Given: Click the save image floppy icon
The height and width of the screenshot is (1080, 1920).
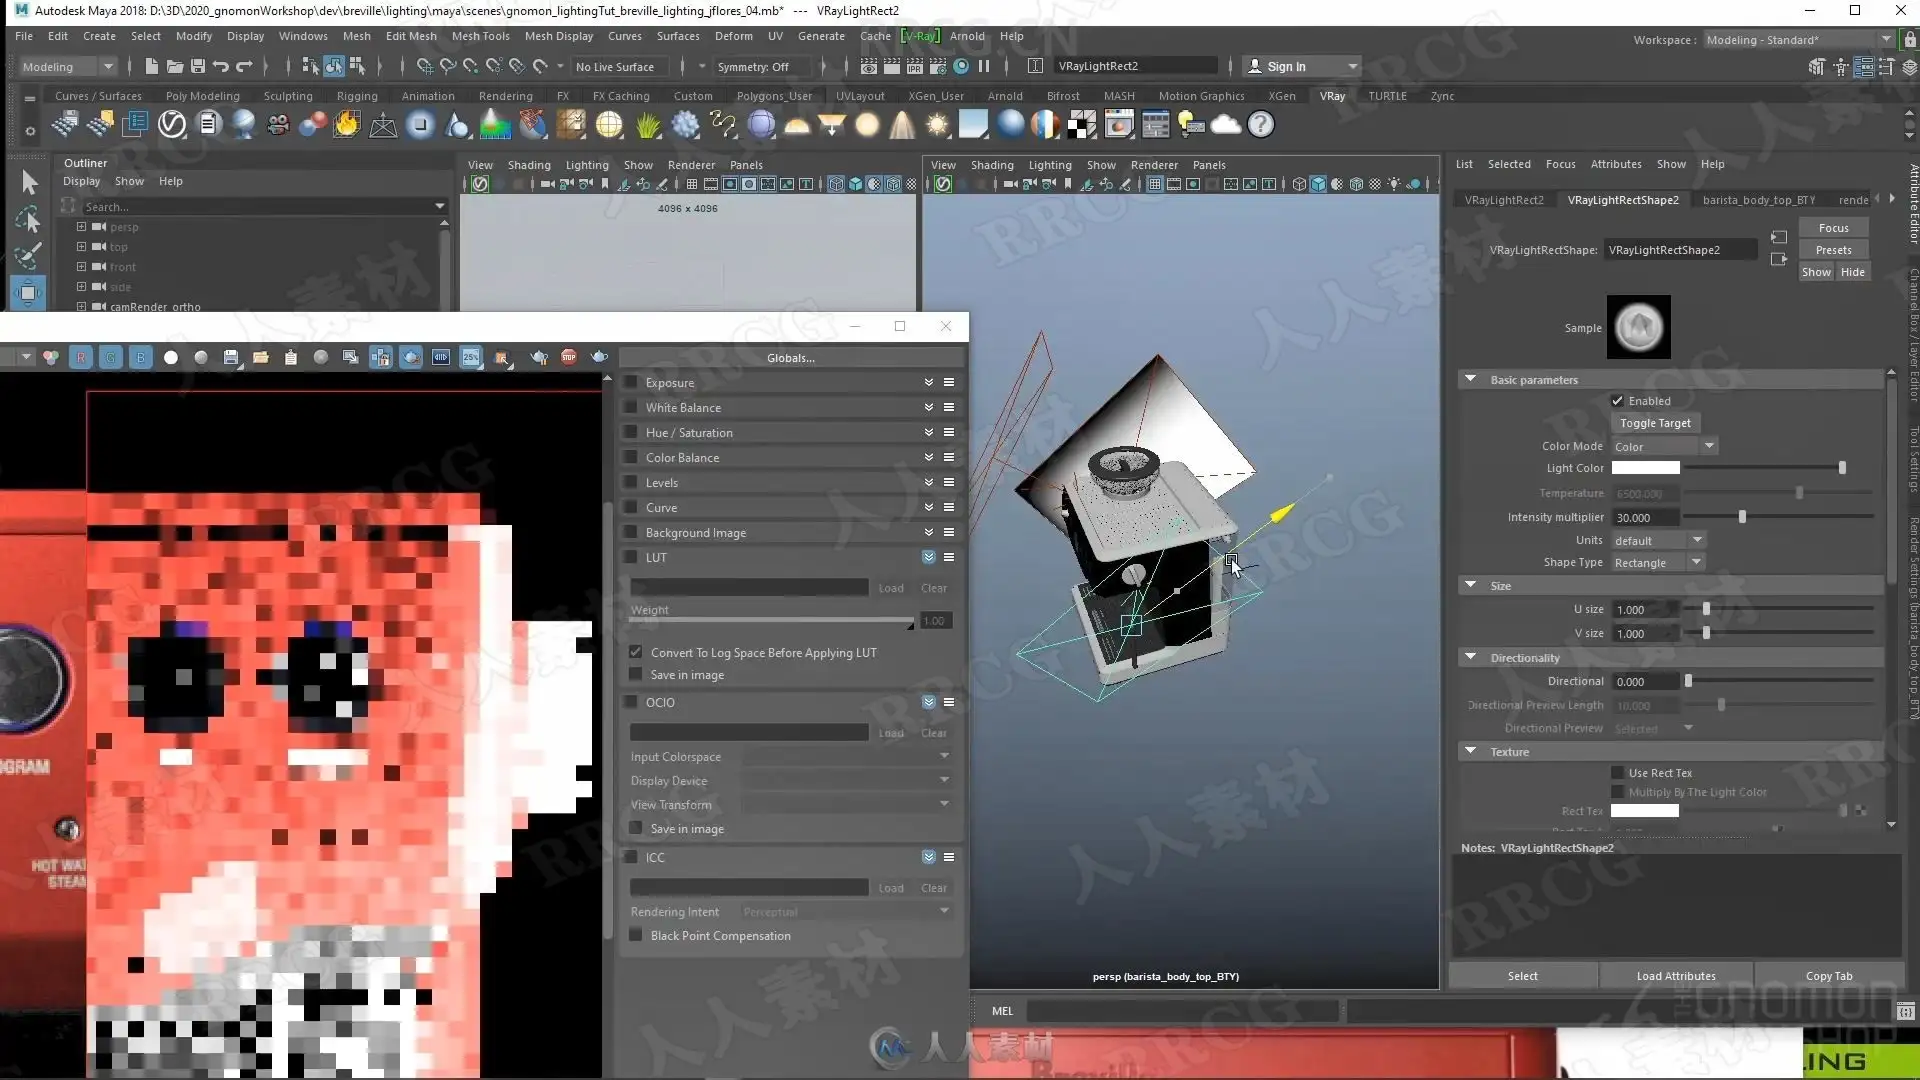Looking at the screenshot, I should click(231, 357).
